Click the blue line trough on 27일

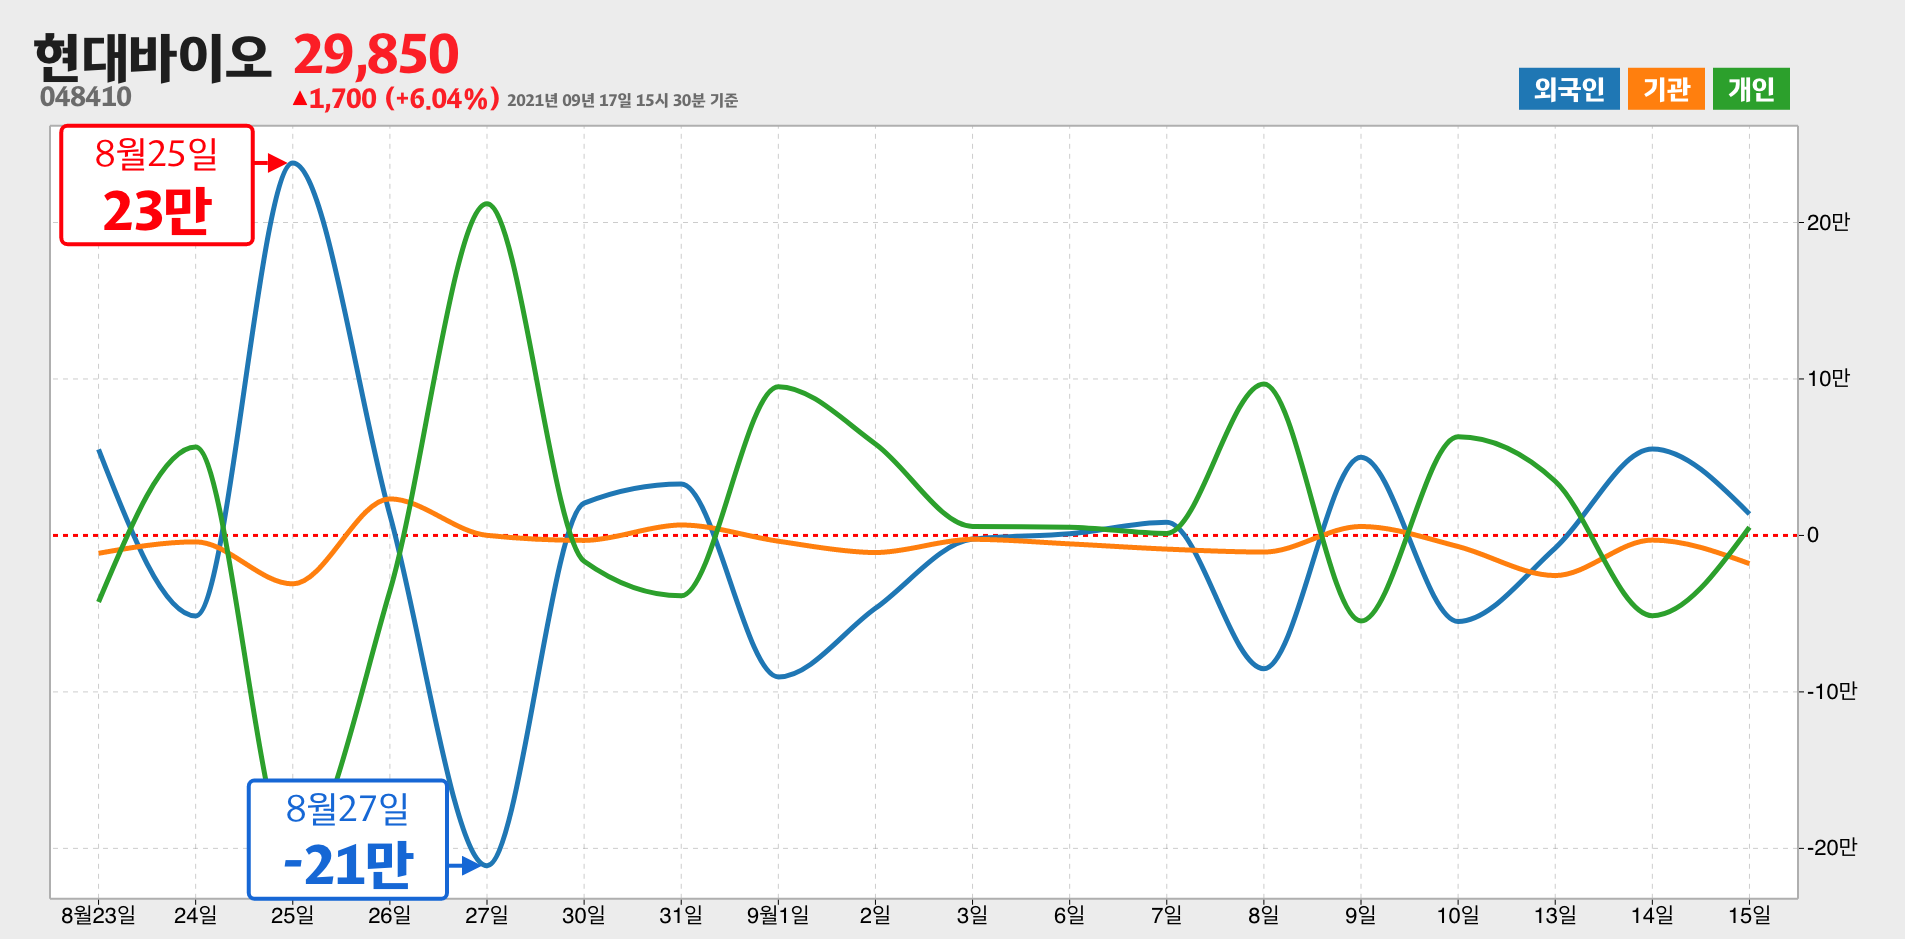pyautogui.click(x=486, y=865)
